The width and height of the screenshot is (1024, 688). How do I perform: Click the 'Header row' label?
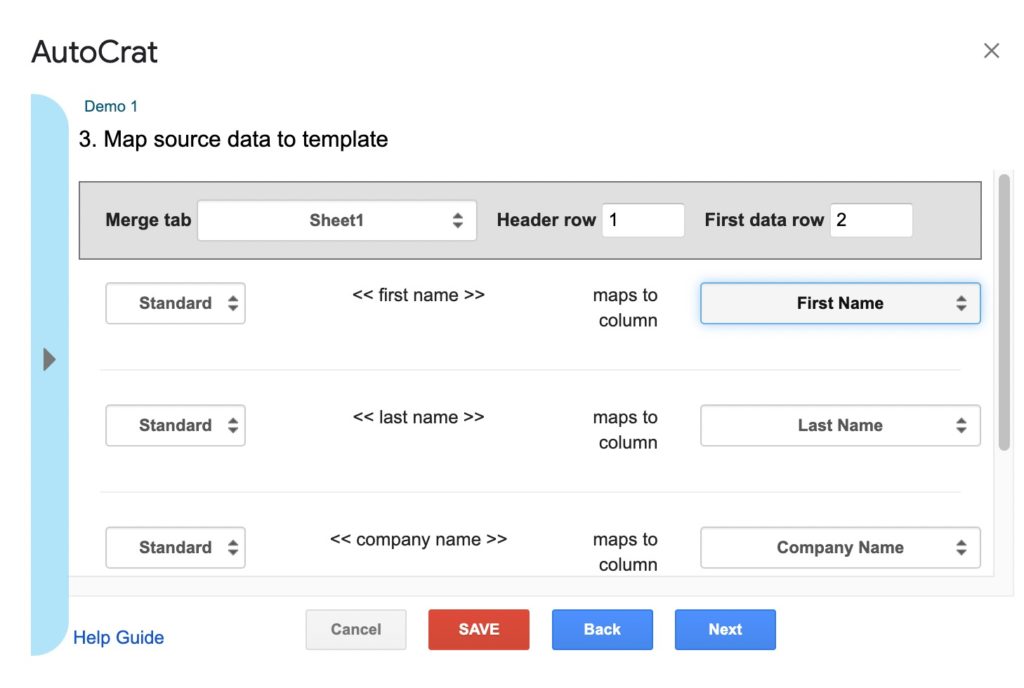(546, 220)
